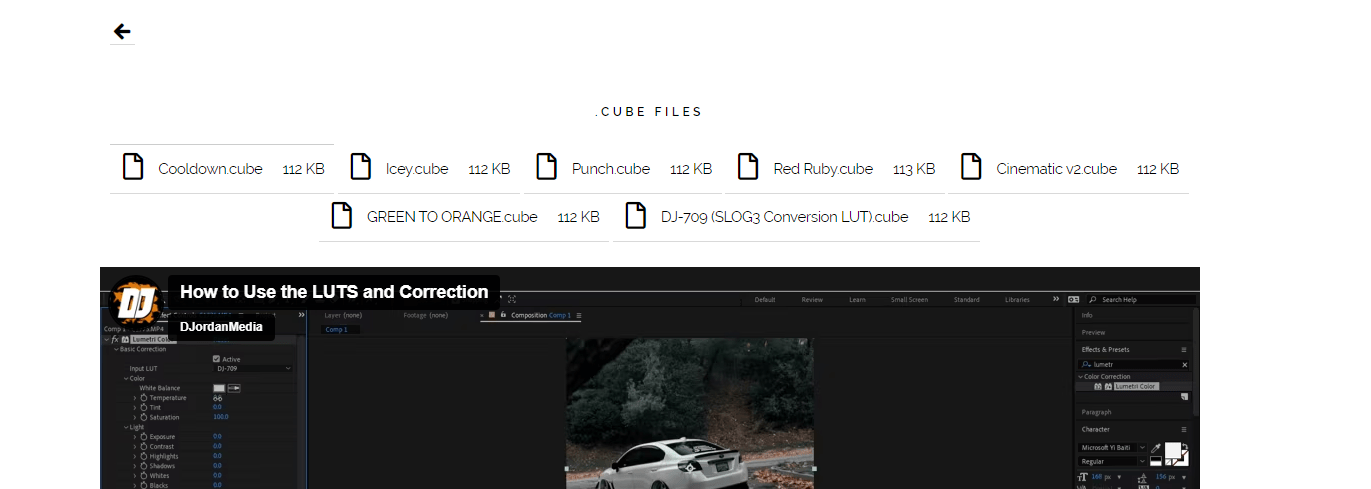Download Cinematic v2.cube file link
1371x489 pixels.
[x=1056, y=169]
